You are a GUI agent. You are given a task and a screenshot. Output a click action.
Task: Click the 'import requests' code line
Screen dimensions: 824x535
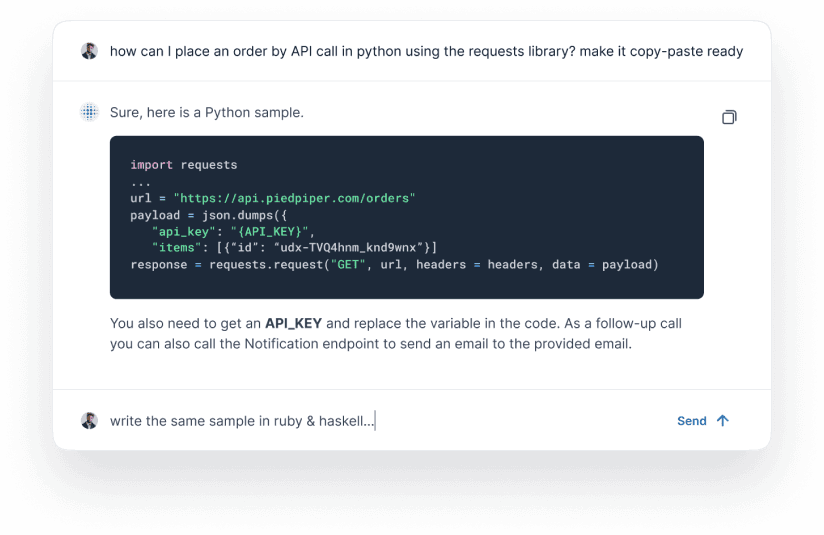pyautogui.click(x=183, y=165)
